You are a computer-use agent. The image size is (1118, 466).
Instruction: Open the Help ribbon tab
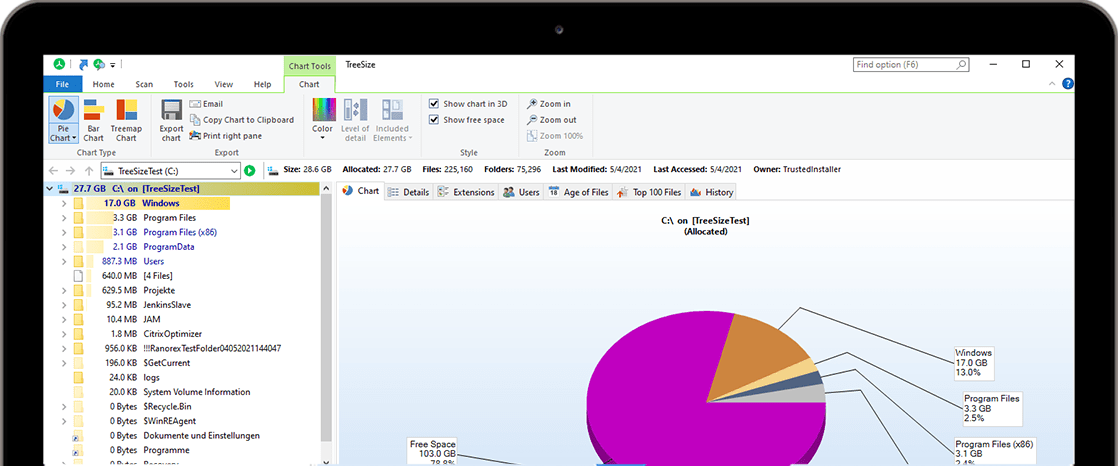click(262, 84)
